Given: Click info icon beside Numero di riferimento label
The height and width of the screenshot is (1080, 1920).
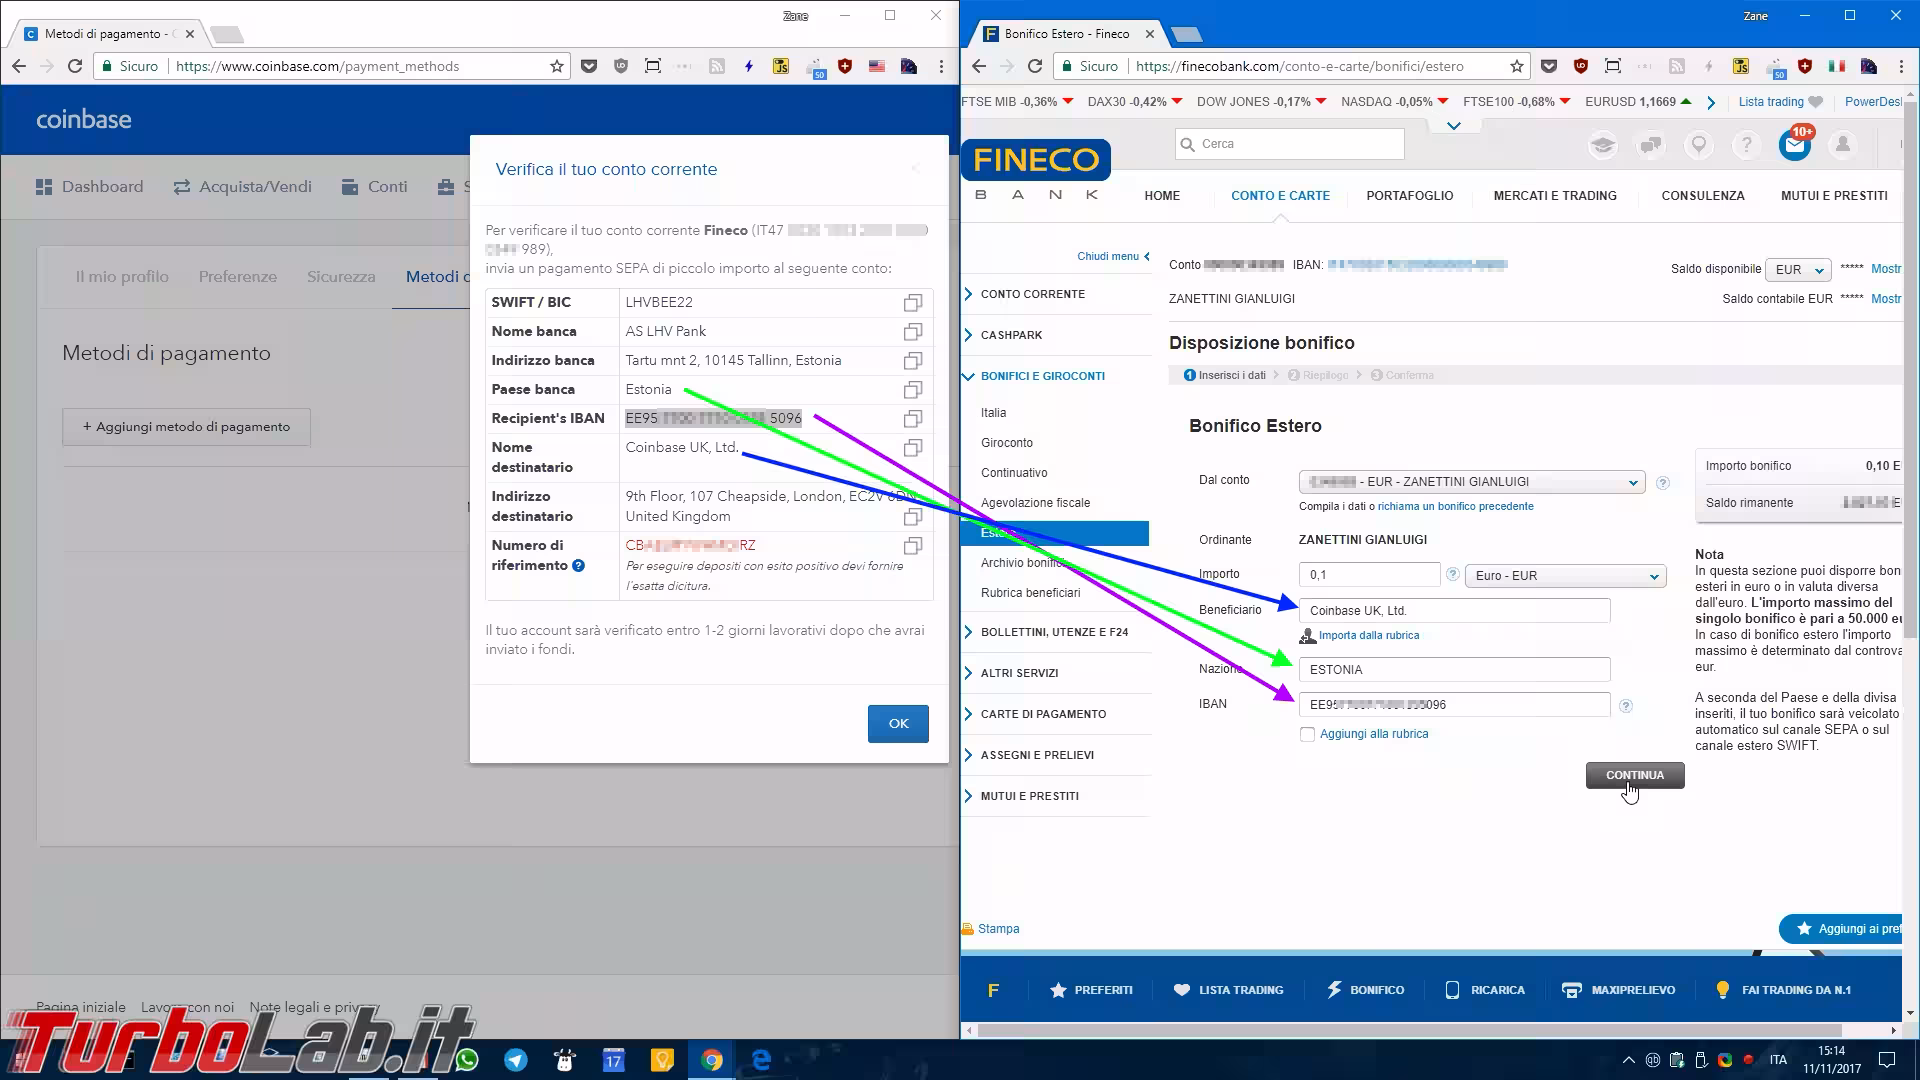Looking at the screenshot, I should click(x=578, y=566).
